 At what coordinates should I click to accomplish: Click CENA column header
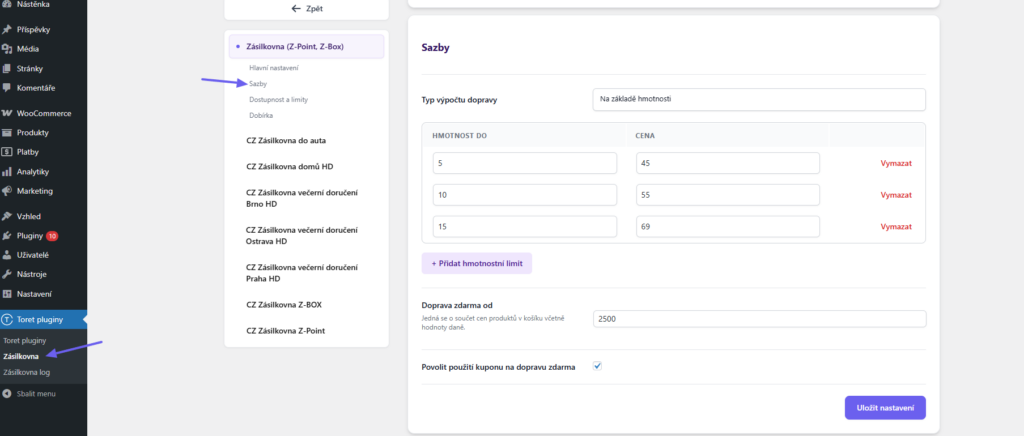tap(645, 135)
